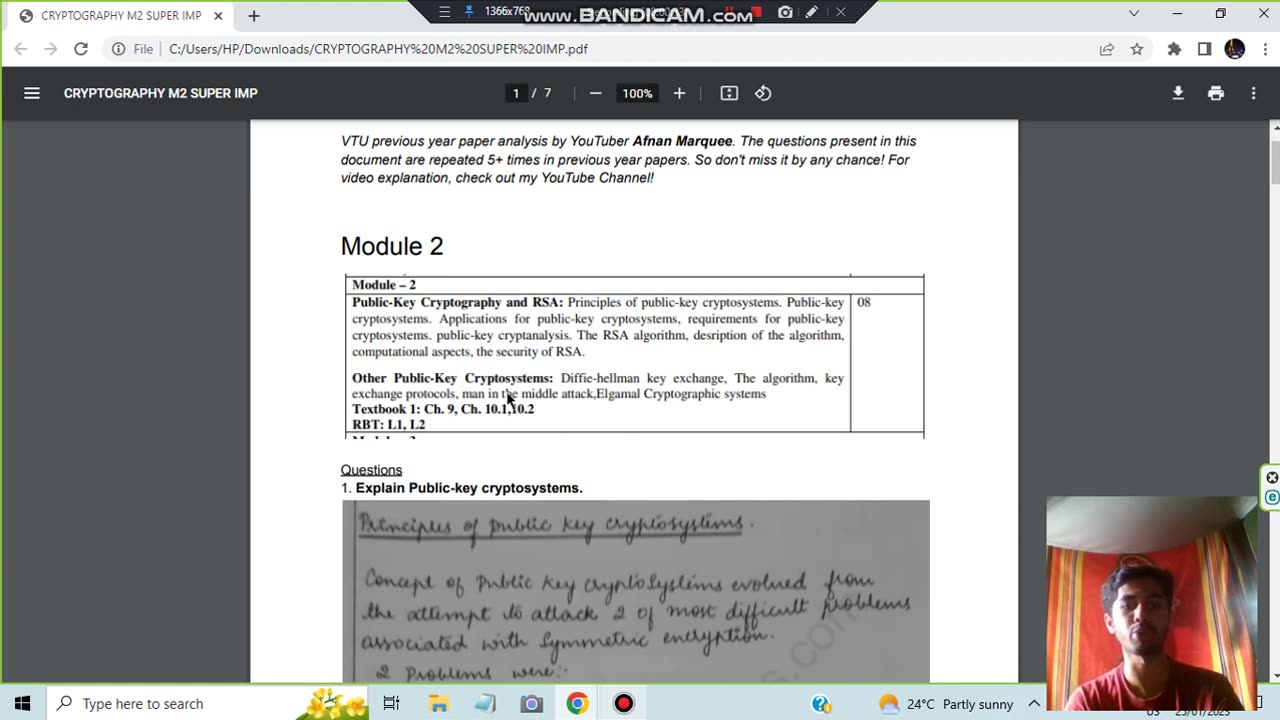Open the PDF viewer more actions menu
This screenshot has height=720, width=1280.
click(x=1253, y=93)
